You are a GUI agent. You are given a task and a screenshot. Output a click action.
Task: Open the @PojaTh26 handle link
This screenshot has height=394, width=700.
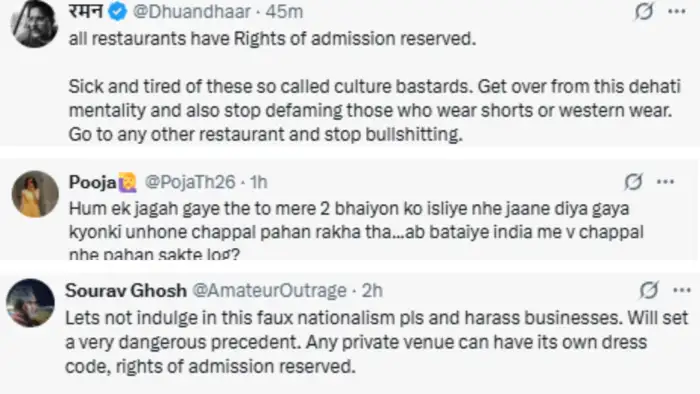pos(190,182)
